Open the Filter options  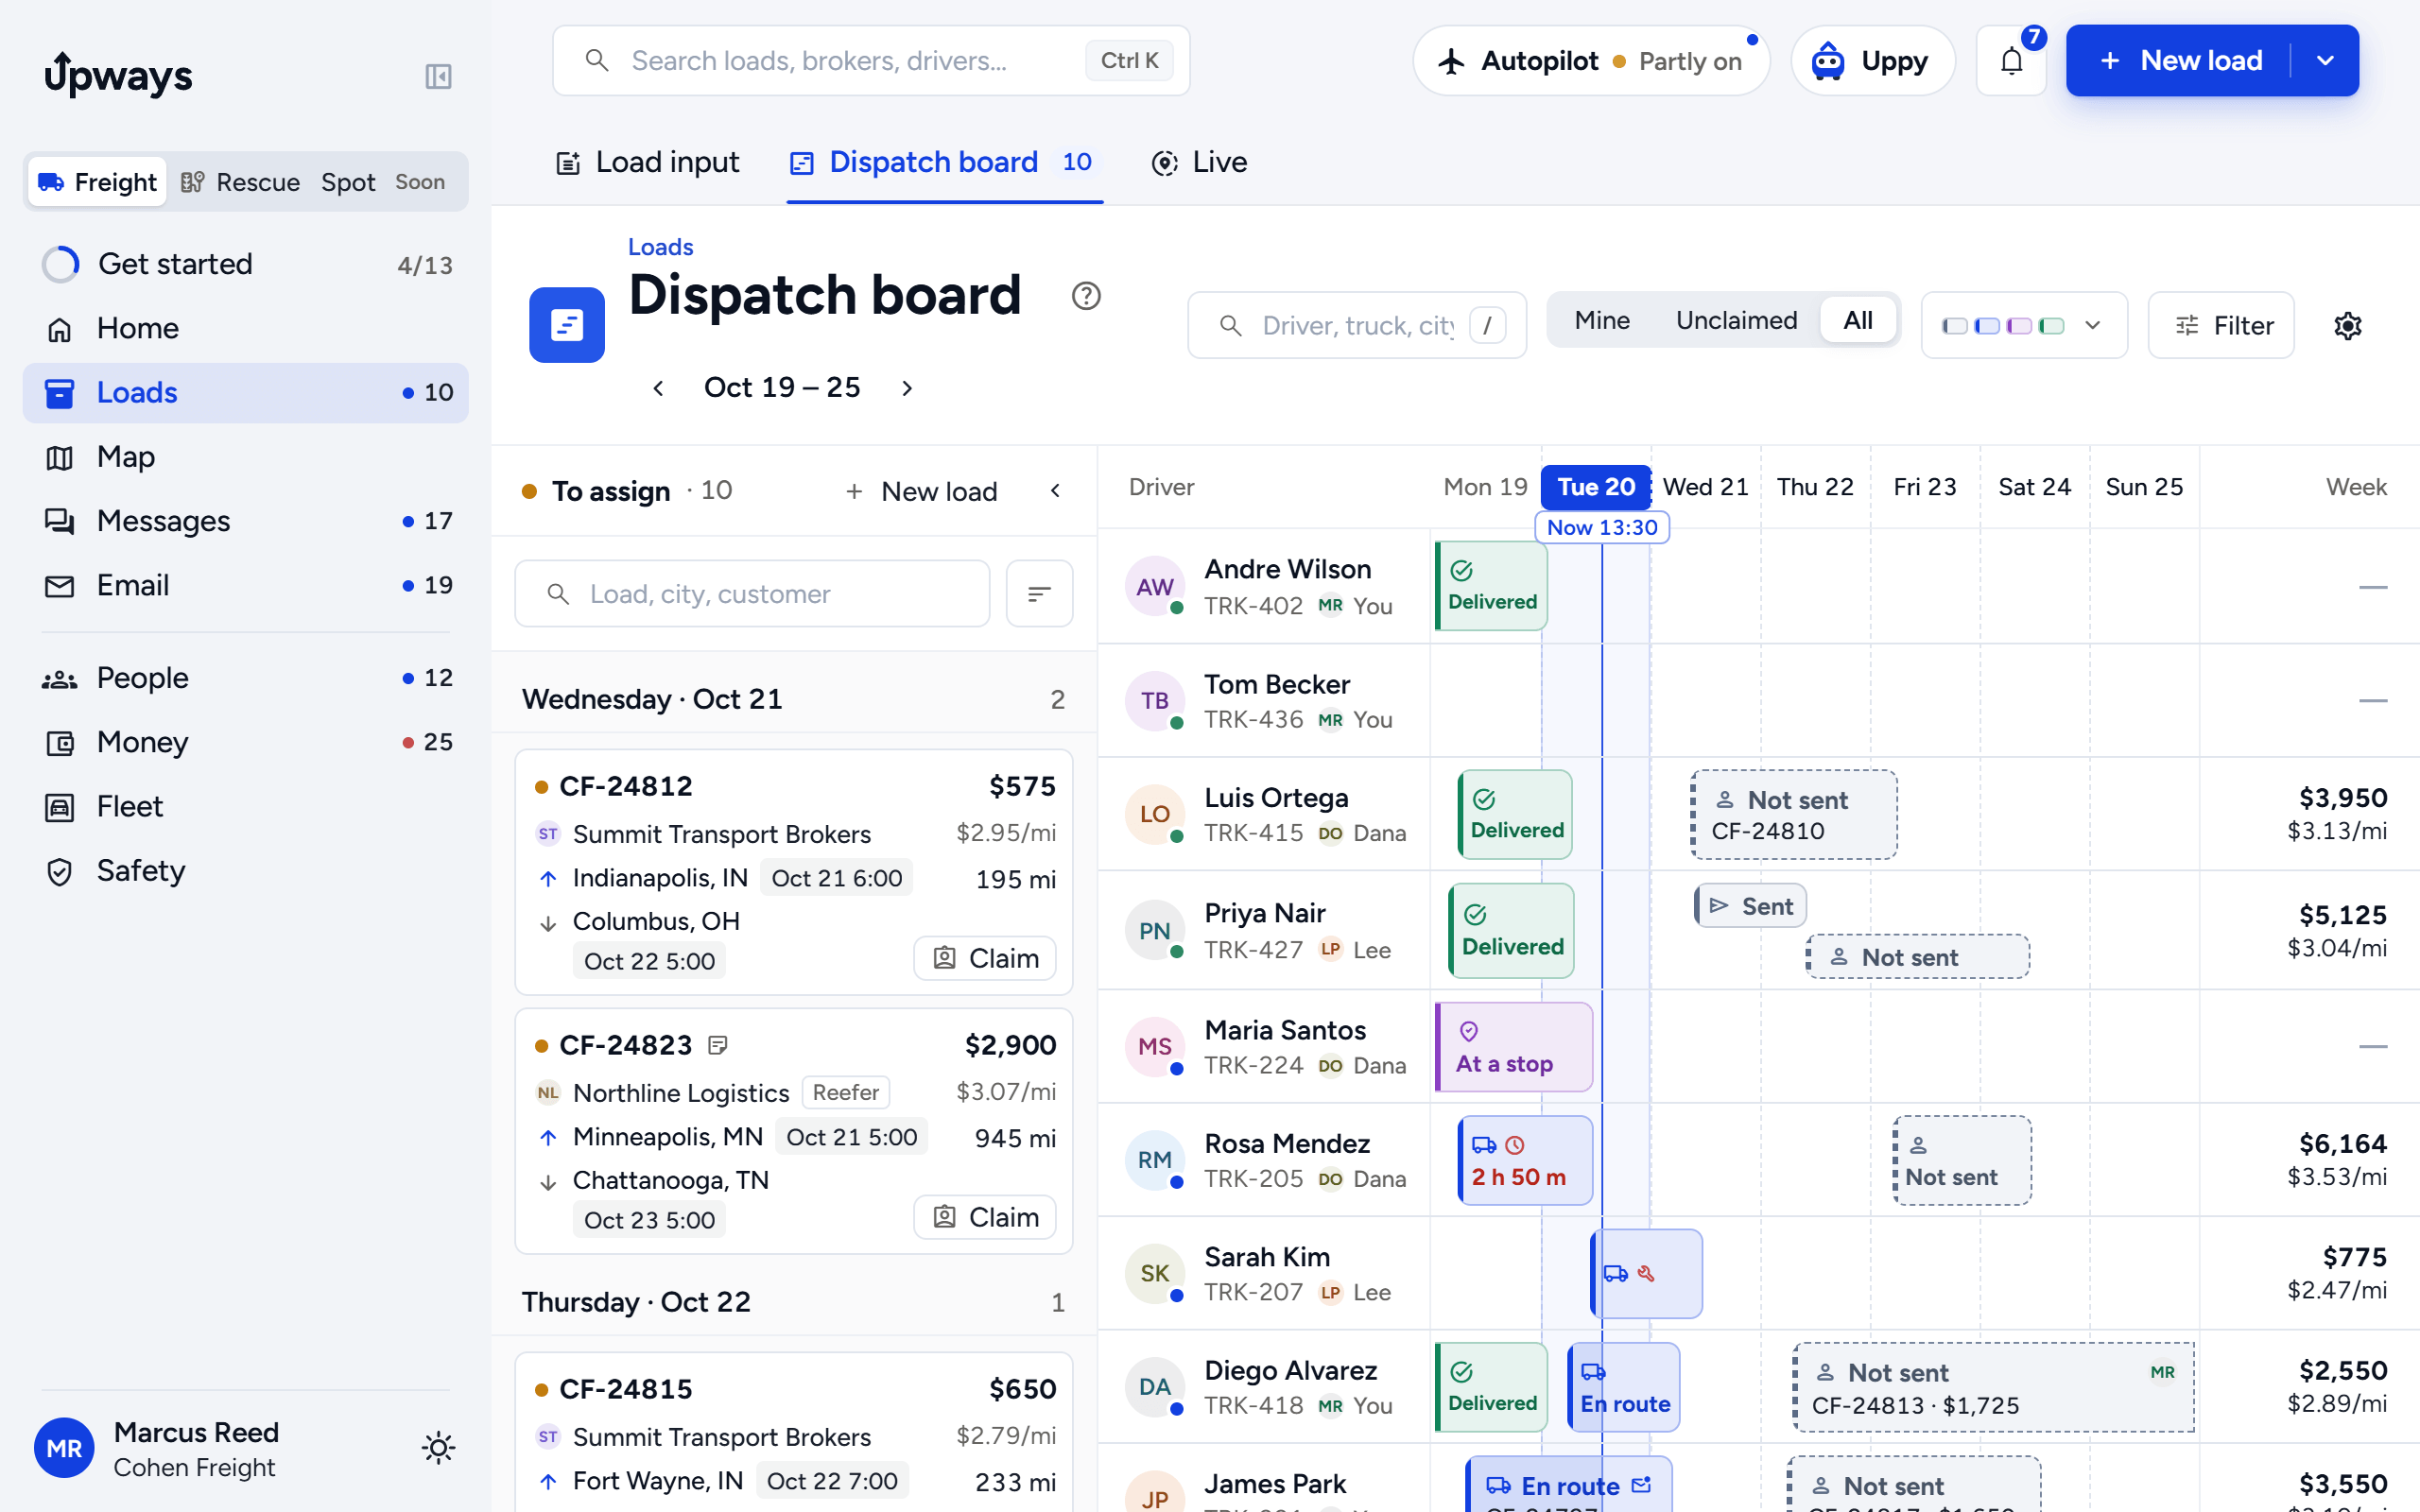(2221, 325)
